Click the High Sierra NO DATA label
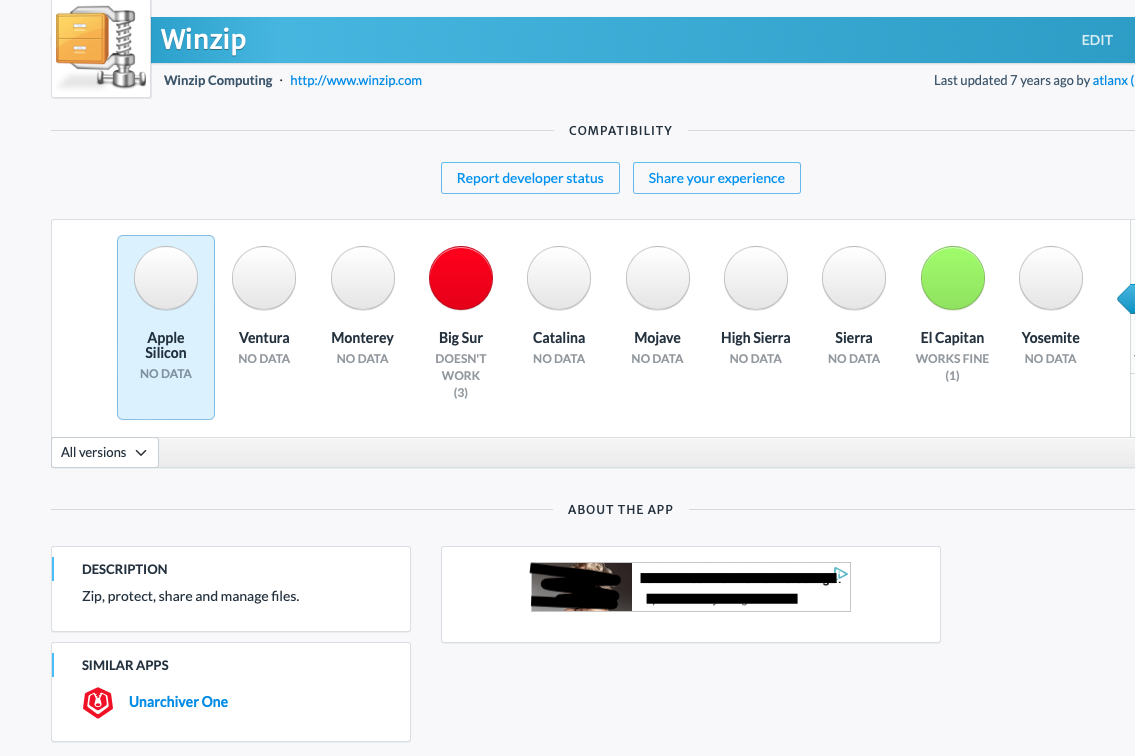 point(756,358)
